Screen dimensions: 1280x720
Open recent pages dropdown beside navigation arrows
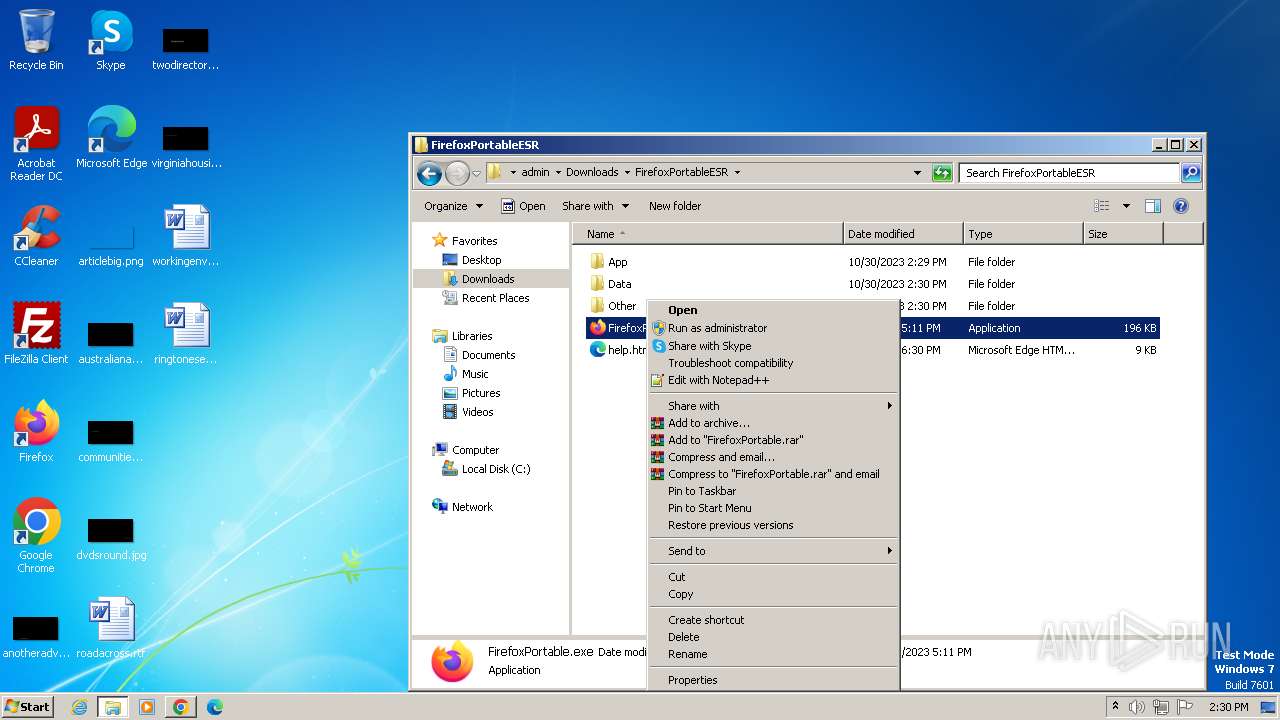tap(477, 173)
